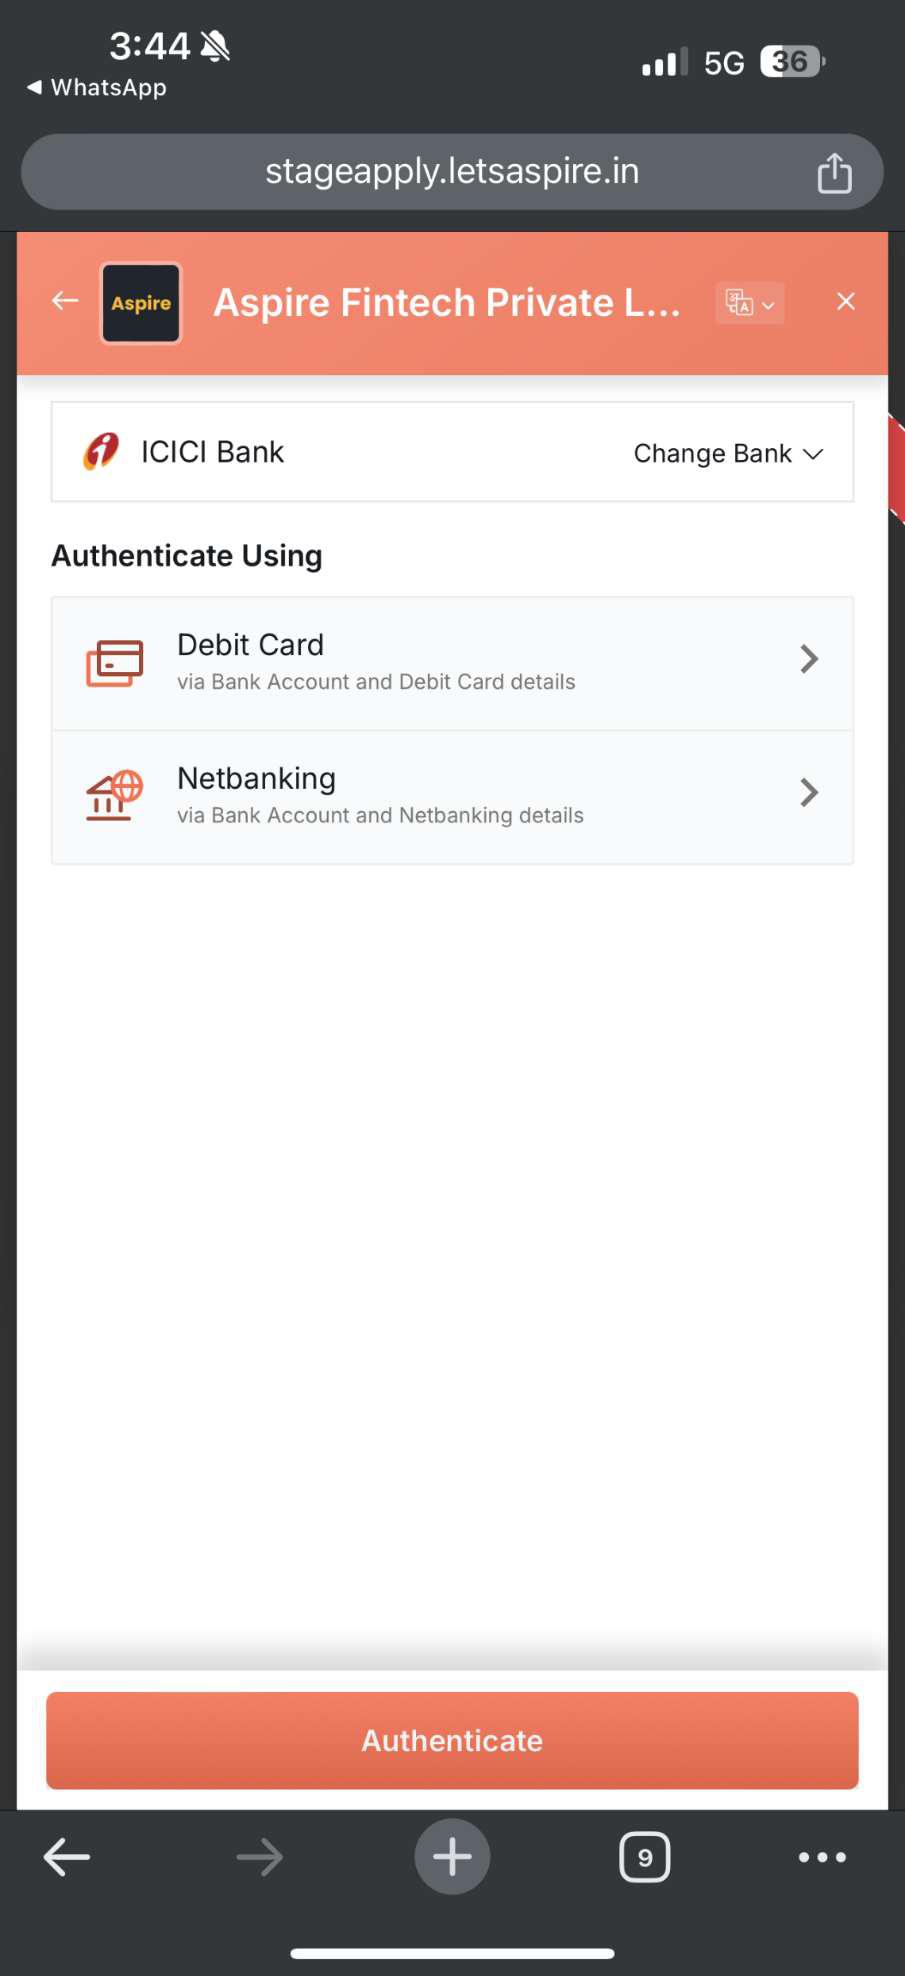The width and height of the screenshot is (905, 1976).
Task: Tap the Debit Card icon
Action: (x=114, y=662)
